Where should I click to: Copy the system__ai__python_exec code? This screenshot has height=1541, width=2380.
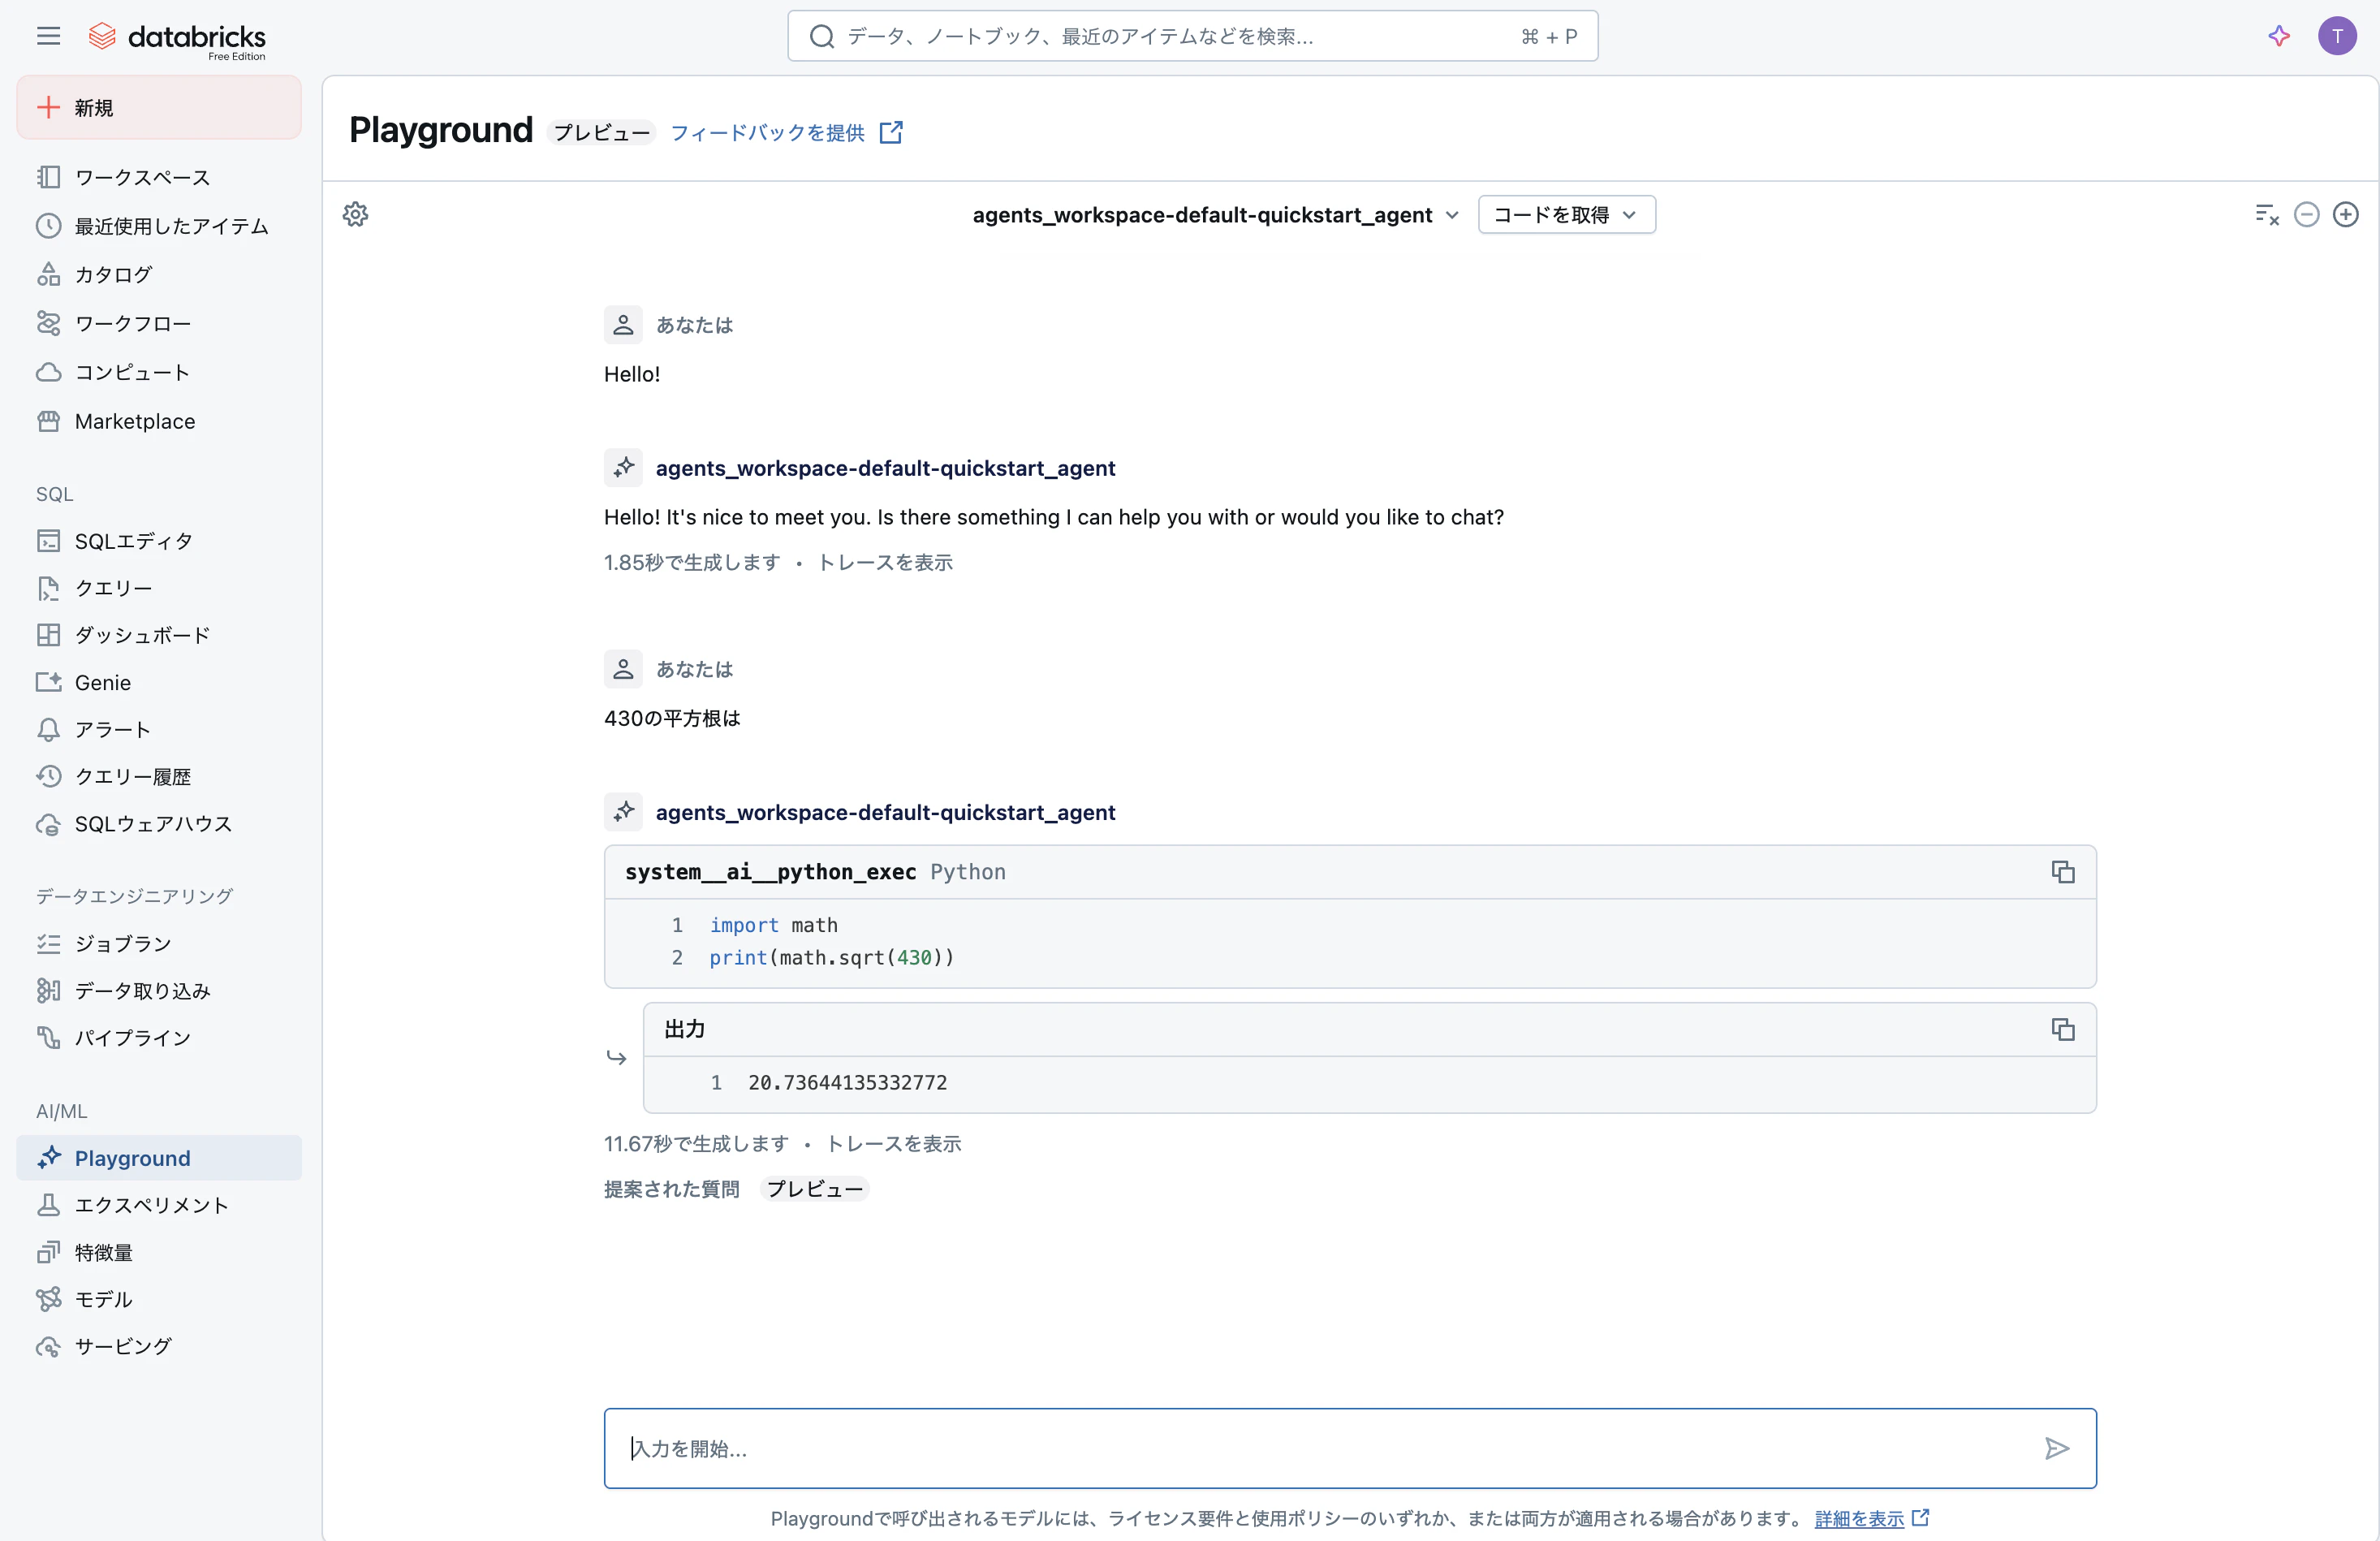(x=2062, y=871)
